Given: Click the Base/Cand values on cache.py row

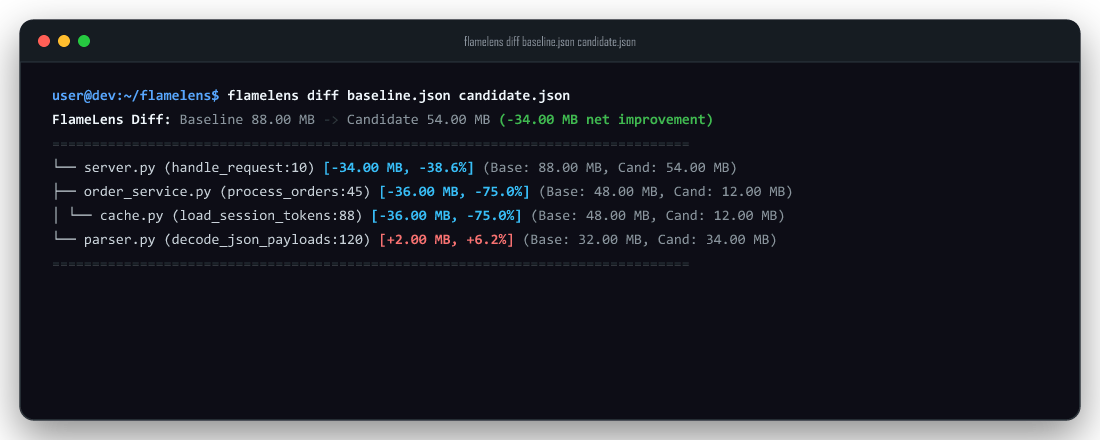Looking at the screenshot, I should tap(657, 215).
